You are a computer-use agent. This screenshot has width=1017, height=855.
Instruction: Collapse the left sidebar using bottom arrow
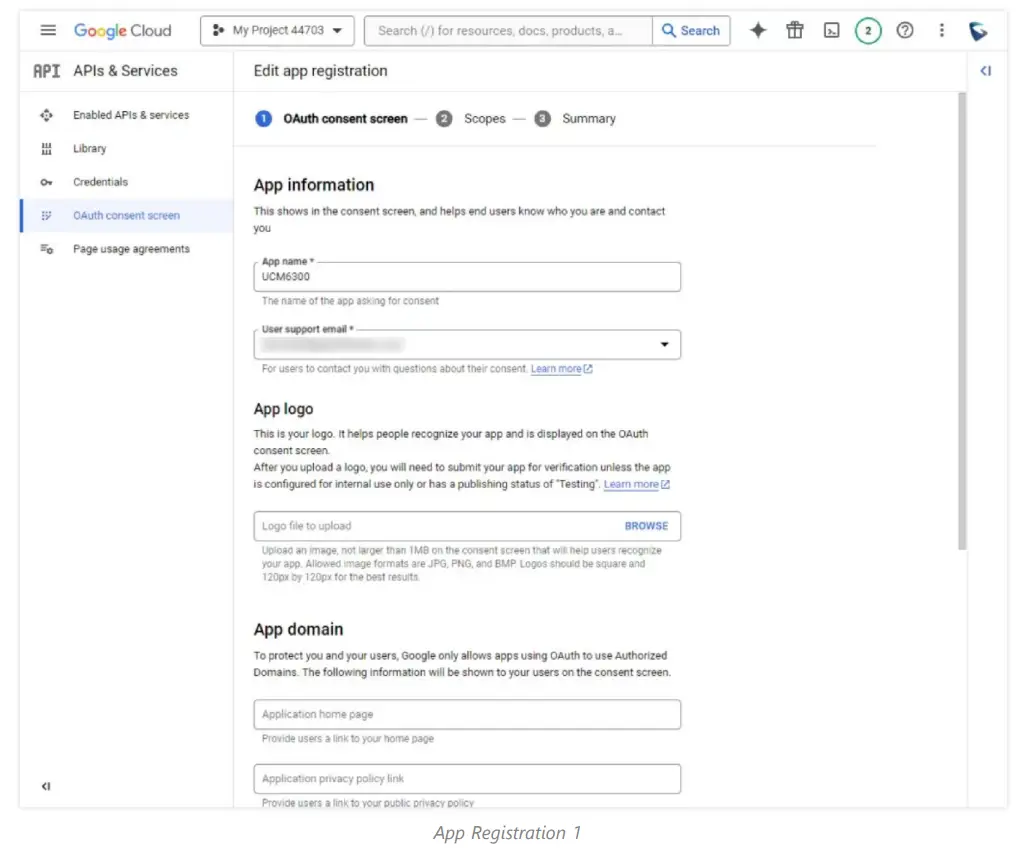click(46, 786)
